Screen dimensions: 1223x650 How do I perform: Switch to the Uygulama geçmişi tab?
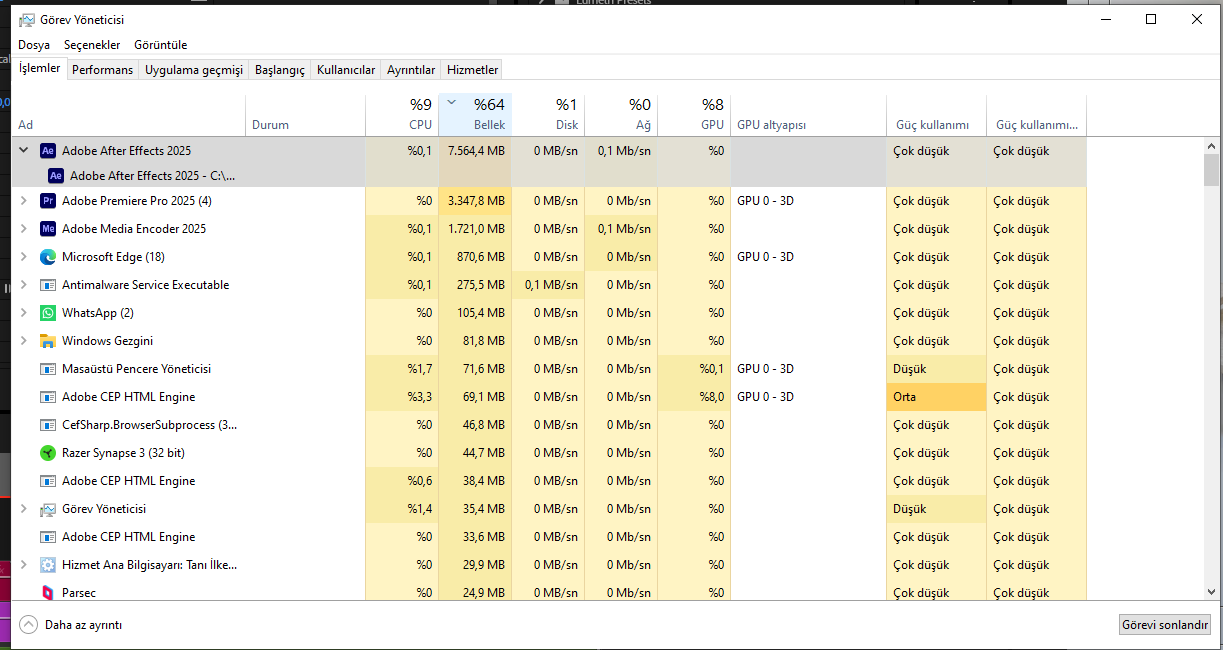(194, 70)
